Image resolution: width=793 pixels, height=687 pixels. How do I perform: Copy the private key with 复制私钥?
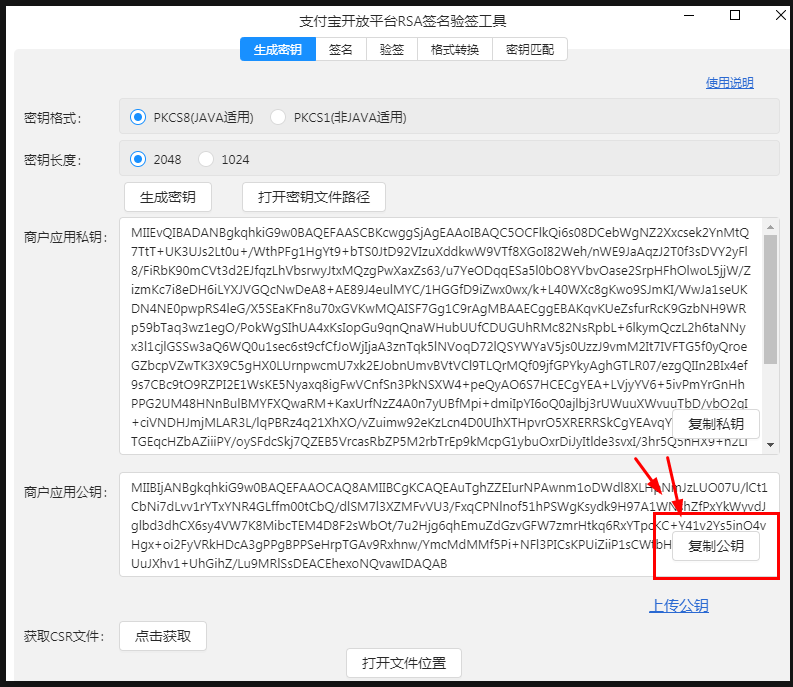(716, 424)
